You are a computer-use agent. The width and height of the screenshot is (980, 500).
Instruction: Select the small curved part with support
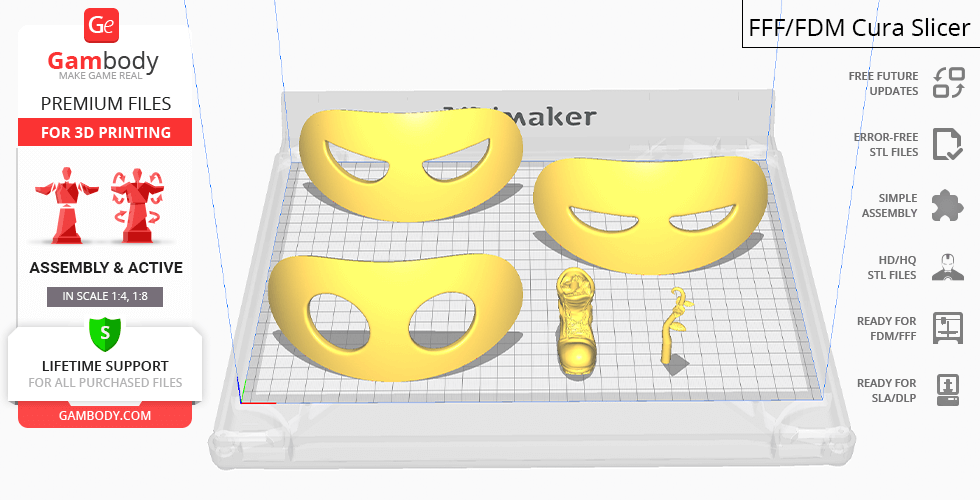675,330
